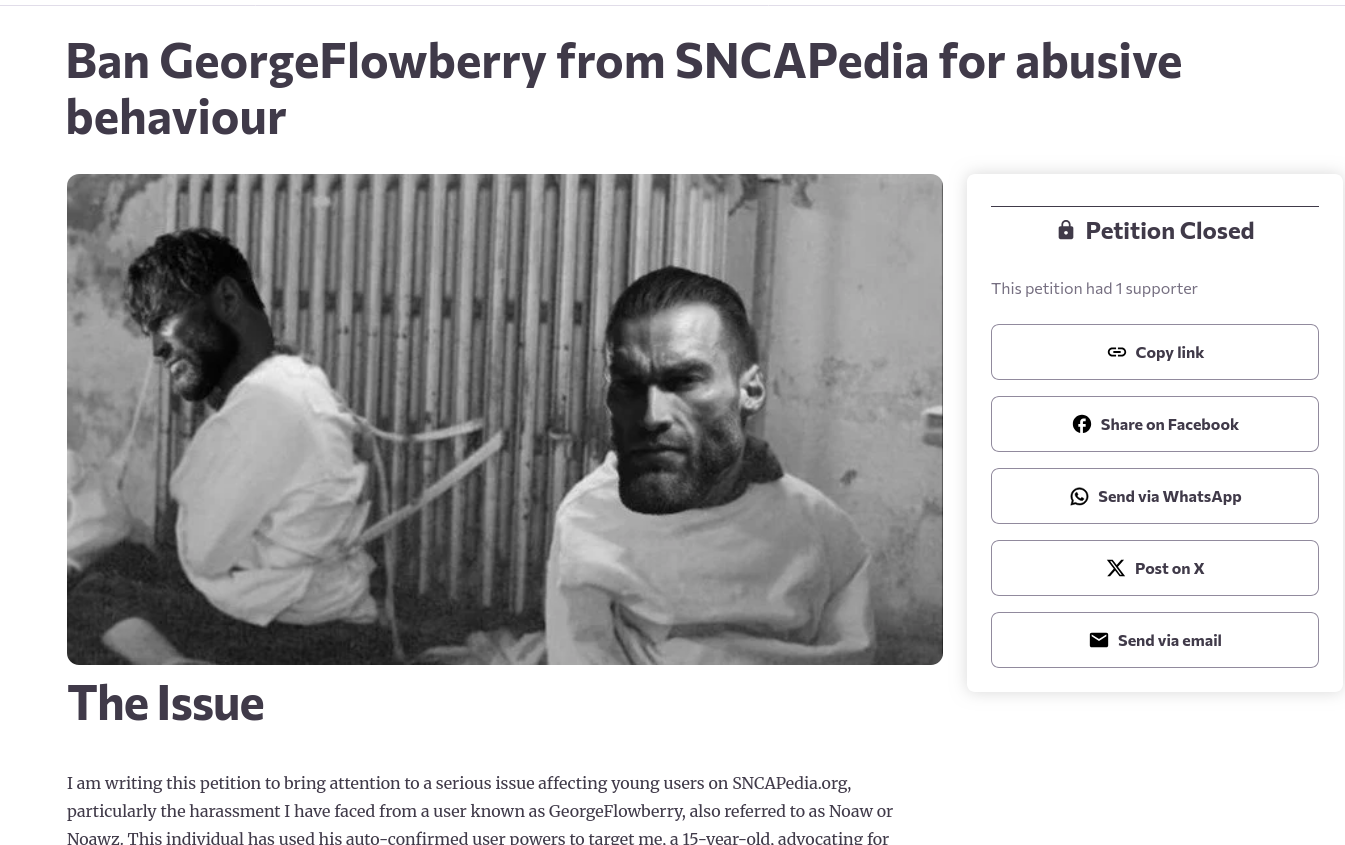This screenshot has height=845, width=1345.
Task: Click the word 'GeorgeFlowberry' in the paragraph
Action: pos(616,811)
